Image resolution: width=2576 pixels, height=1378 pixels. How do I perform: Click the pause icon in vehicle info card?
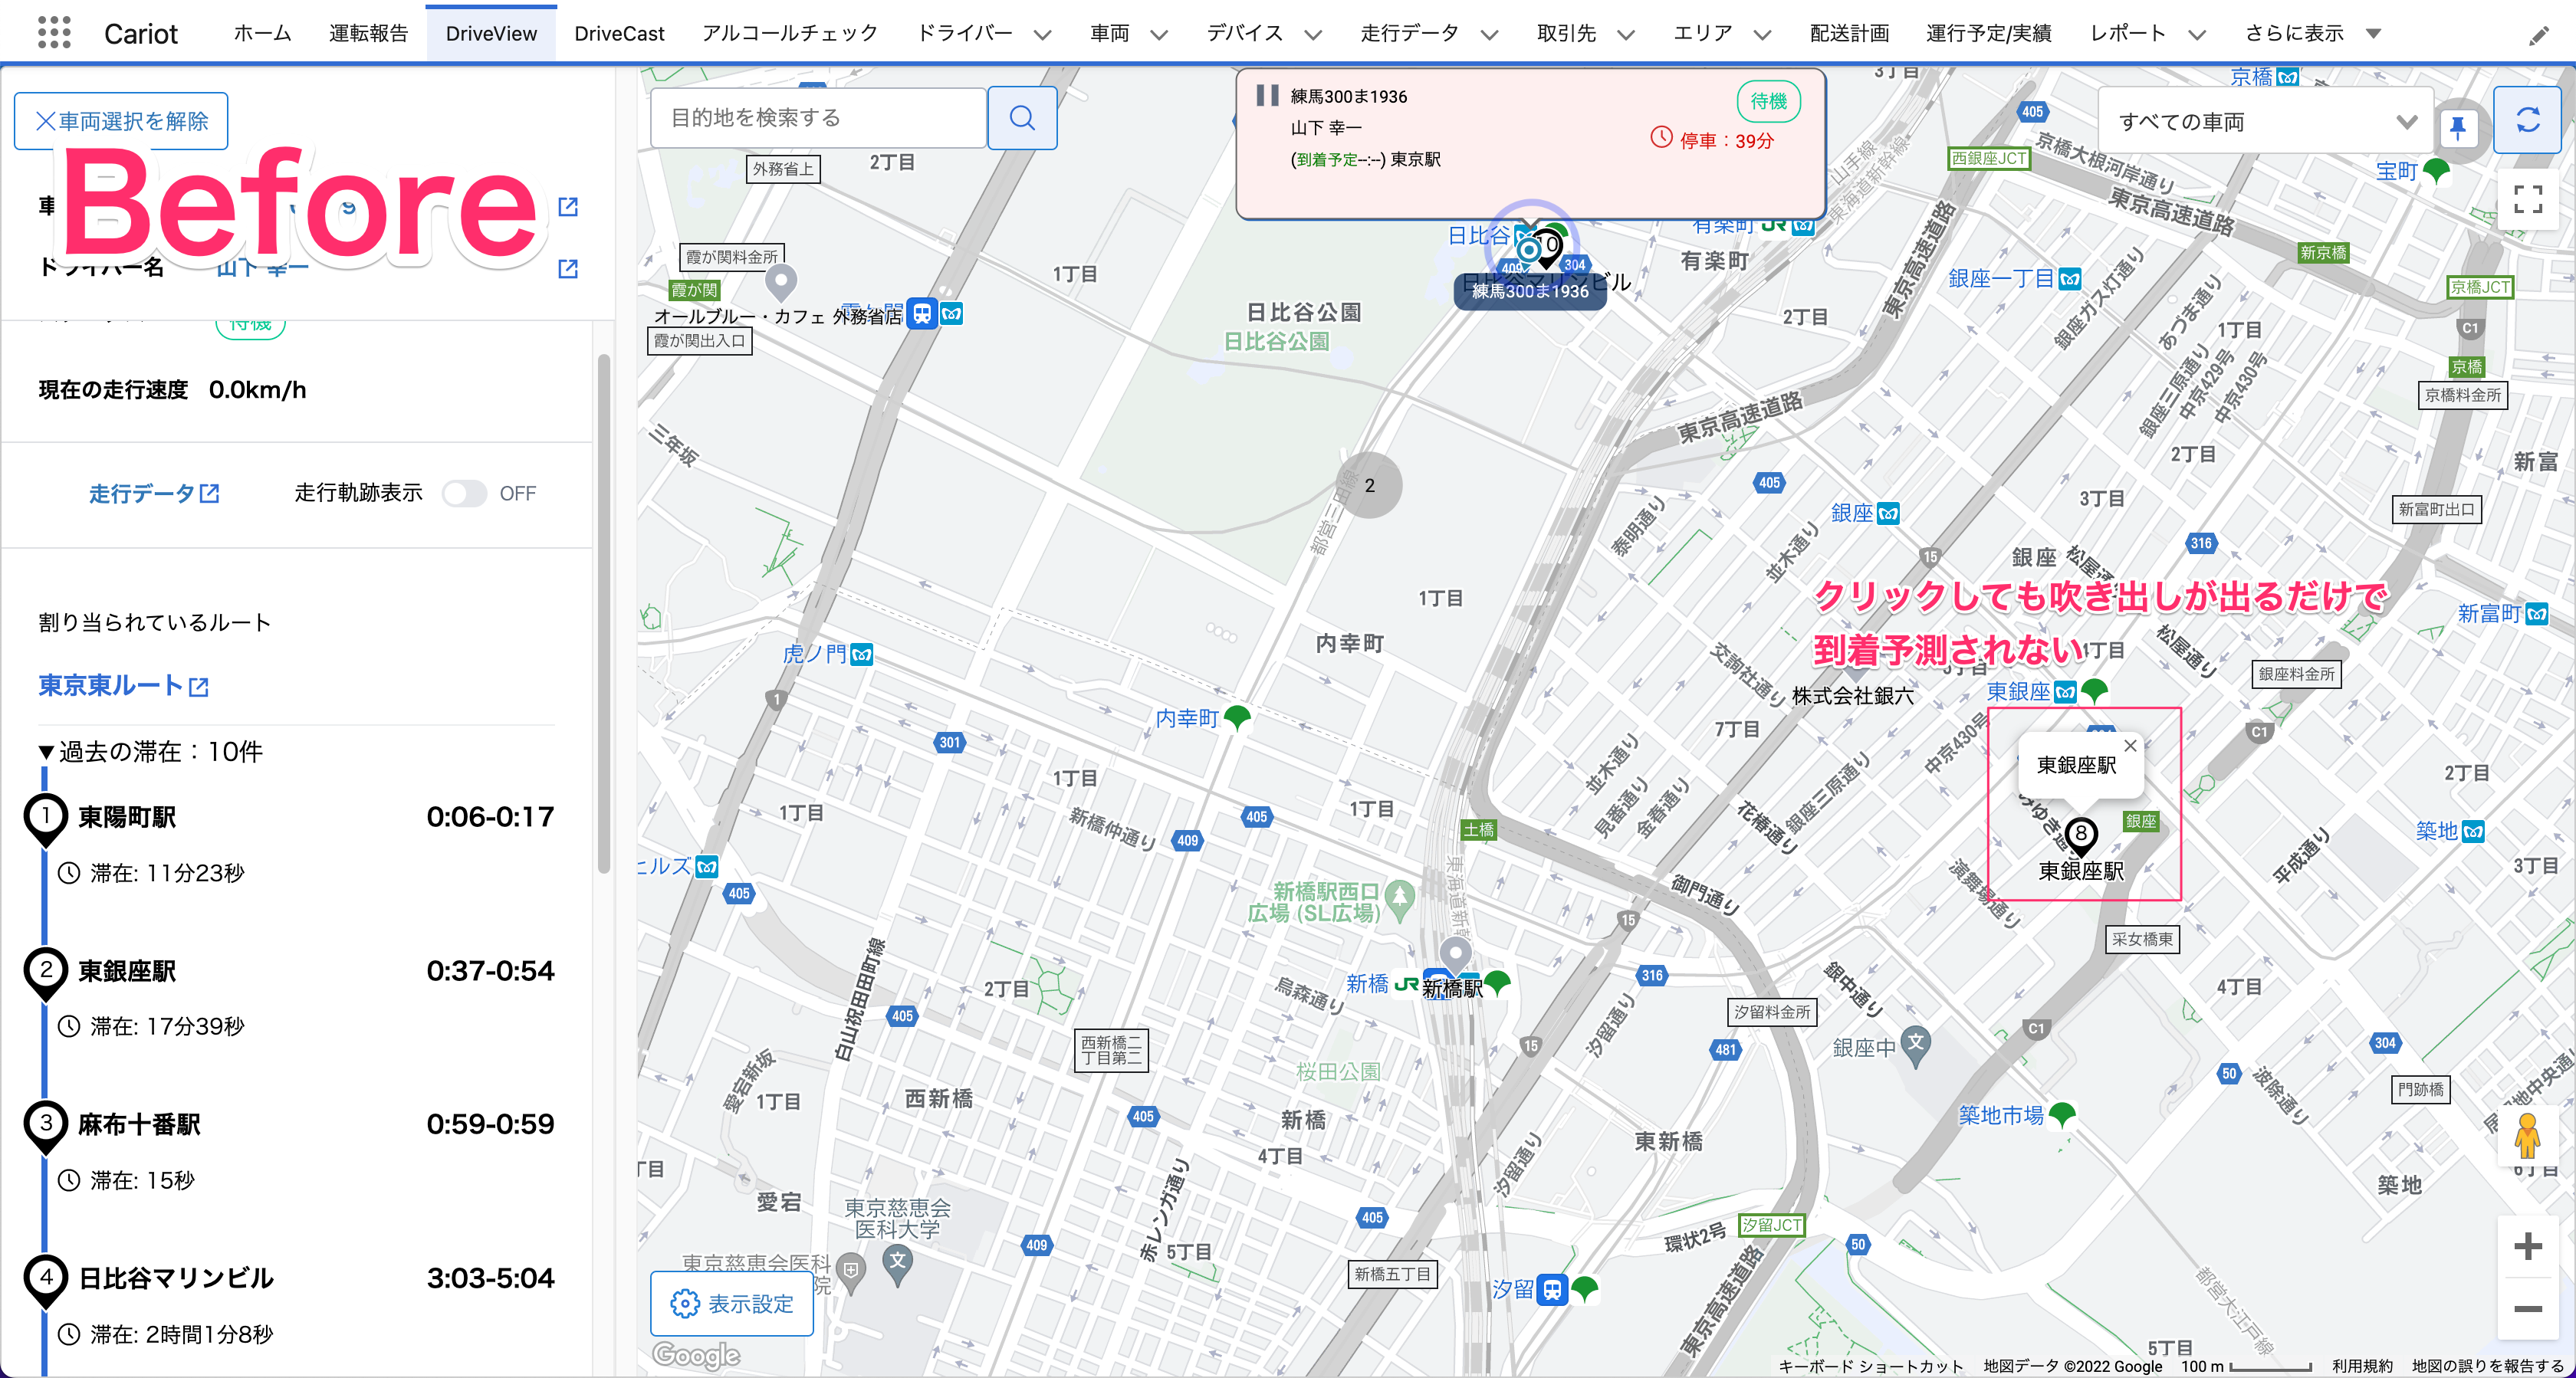click(x=1267, y=95)
